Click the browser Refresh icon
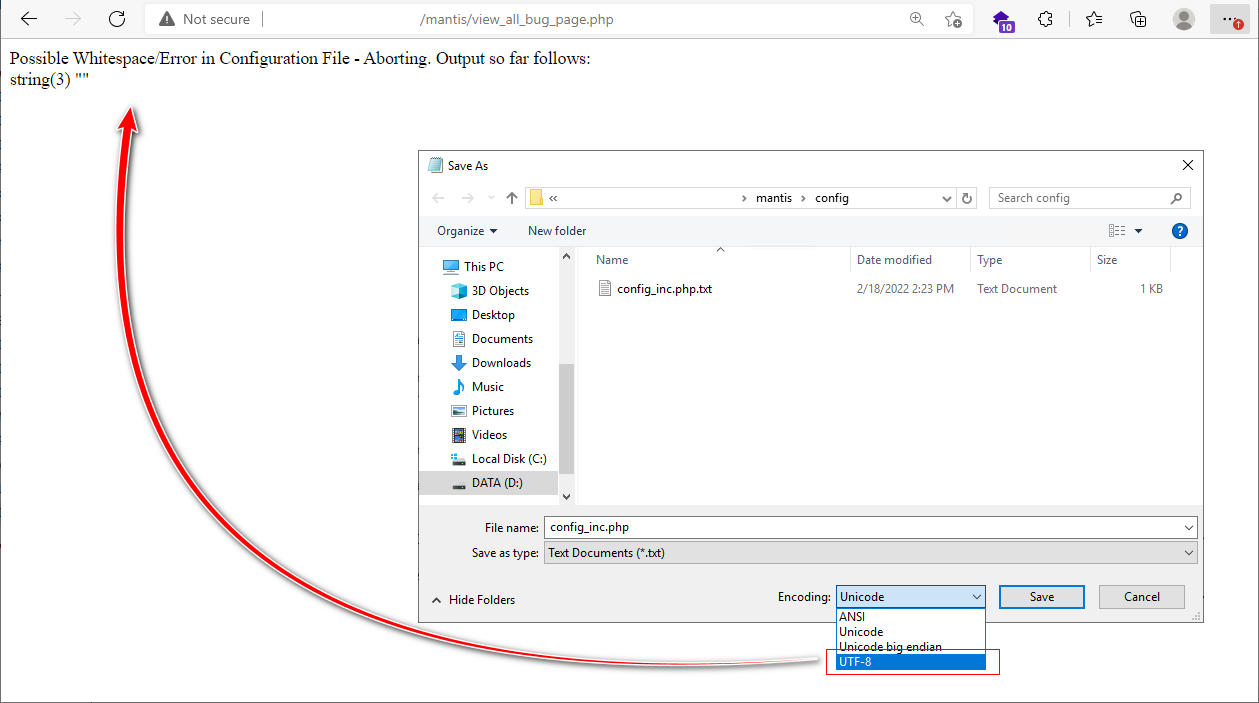The width and height of the screenshot is (1259, 703). click(117, 19)
